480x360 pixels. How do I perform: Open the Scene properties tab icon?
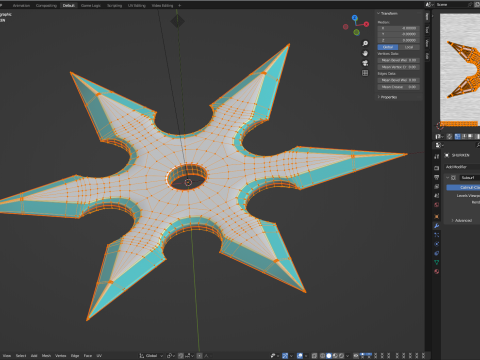(x=436, y=195)
